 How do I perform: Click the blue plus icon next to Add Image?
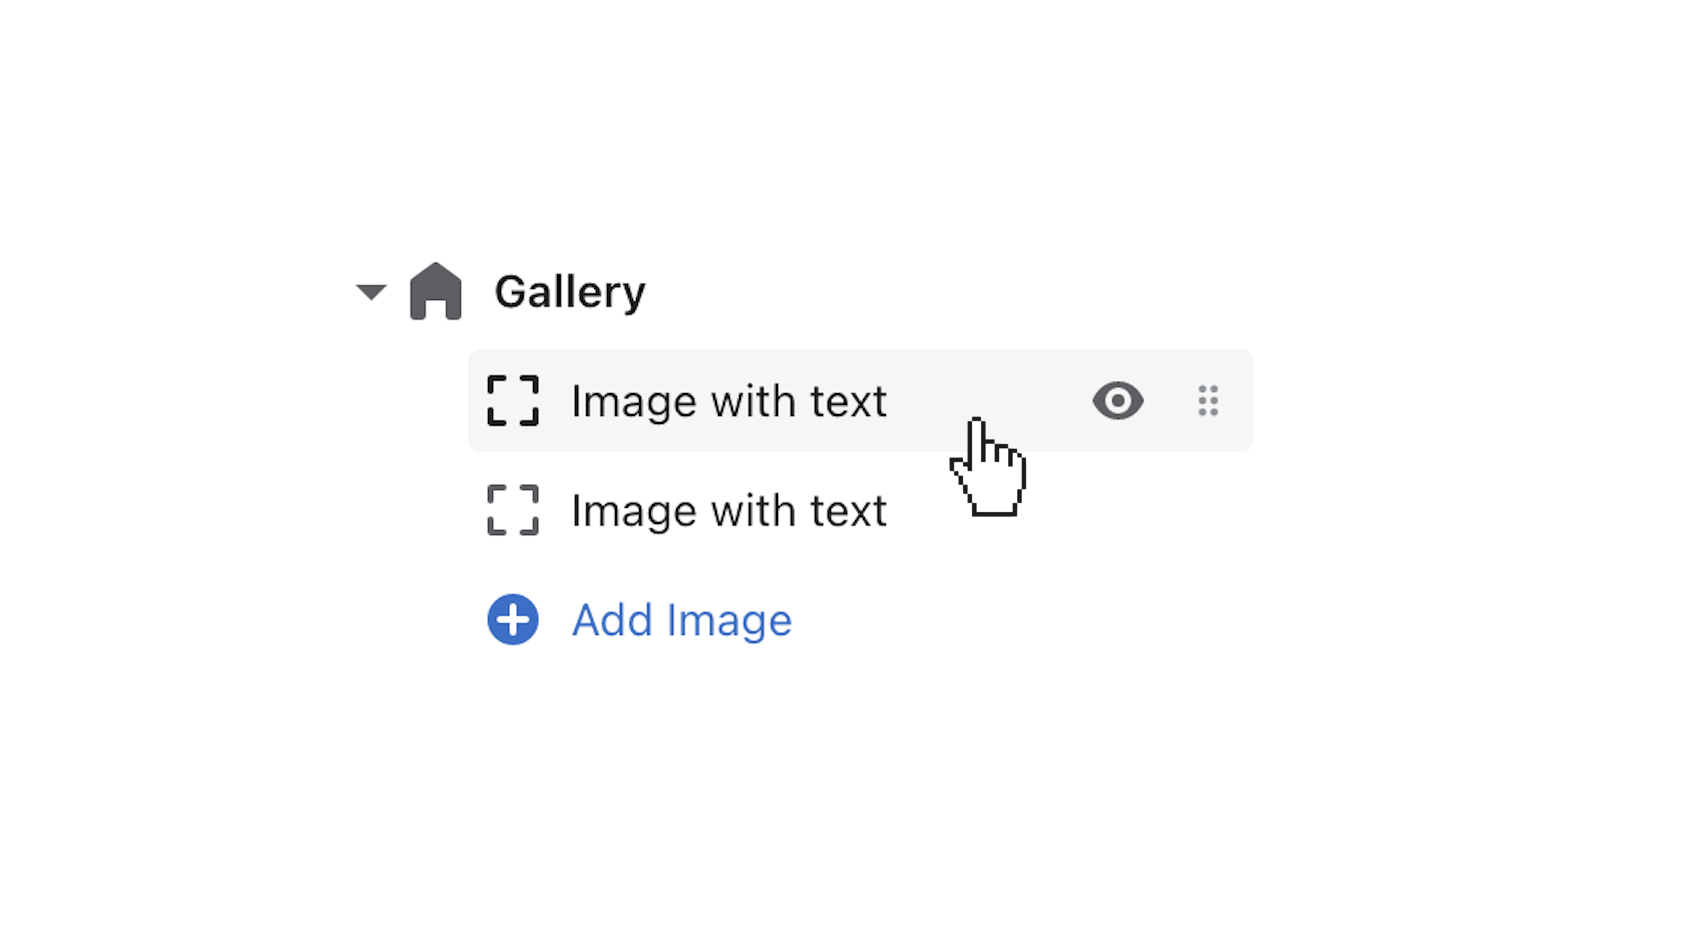pyautogui.click(x=512, y=619)
